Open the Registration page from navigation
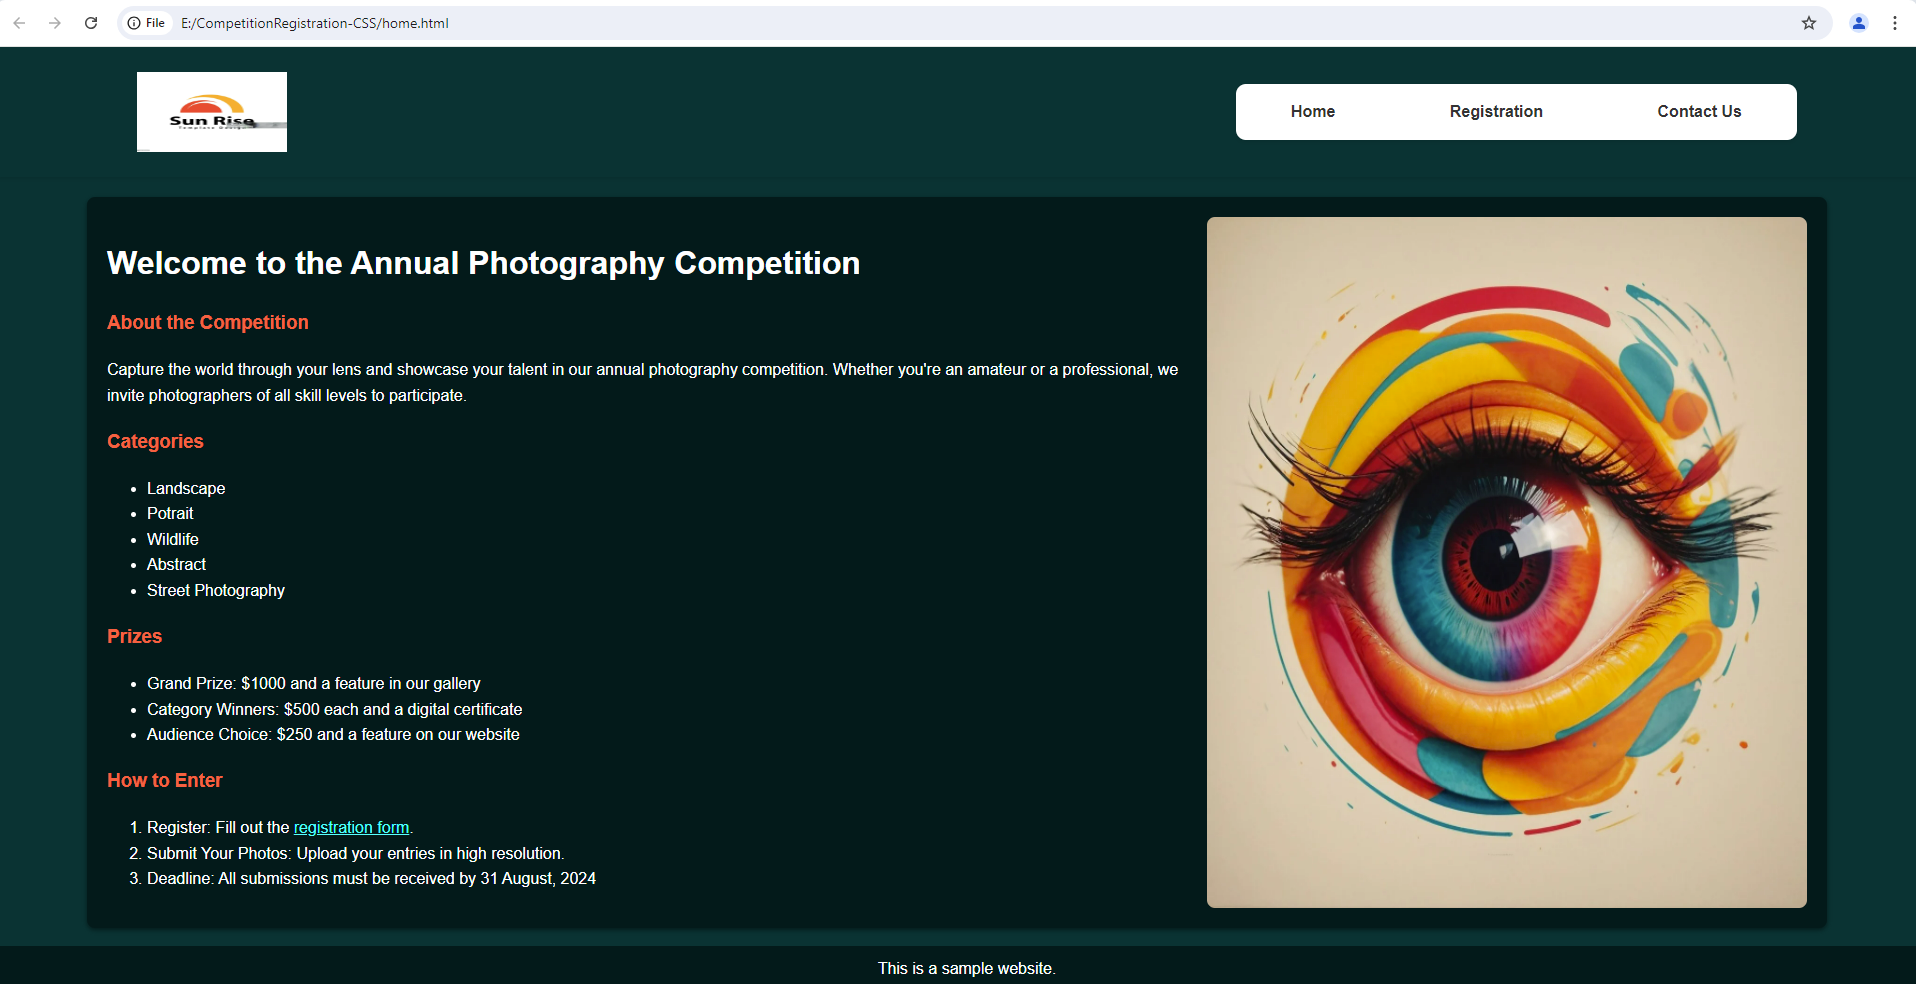1916x984 pixels. (x=1495, y=111)
